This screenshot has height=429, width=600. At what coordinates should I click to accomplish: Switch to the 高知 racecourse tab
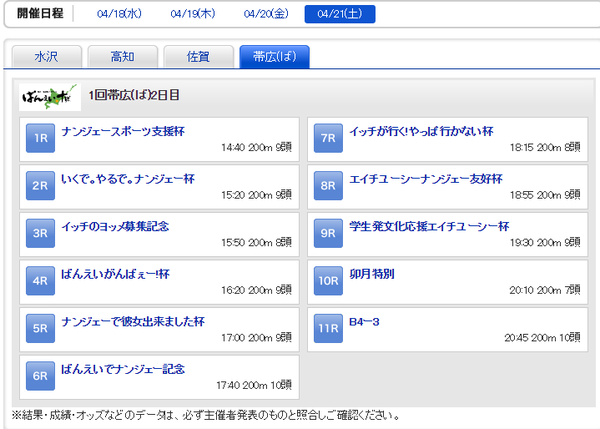click(x=122, y=57)
